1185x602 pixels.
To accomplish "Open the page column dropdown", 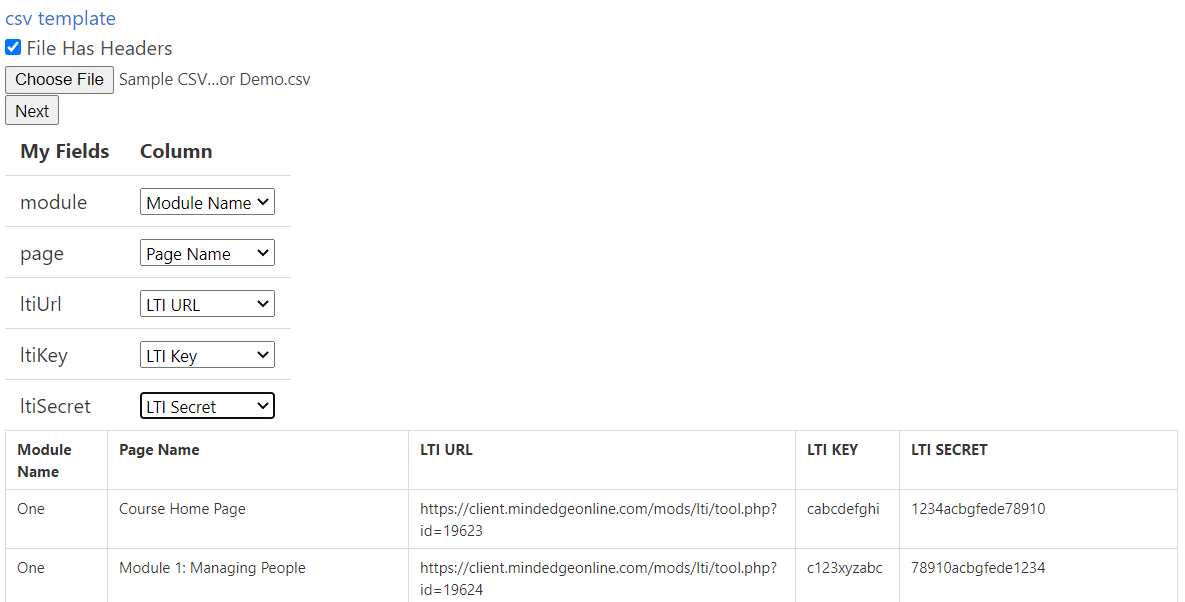I will coord(207,252).
